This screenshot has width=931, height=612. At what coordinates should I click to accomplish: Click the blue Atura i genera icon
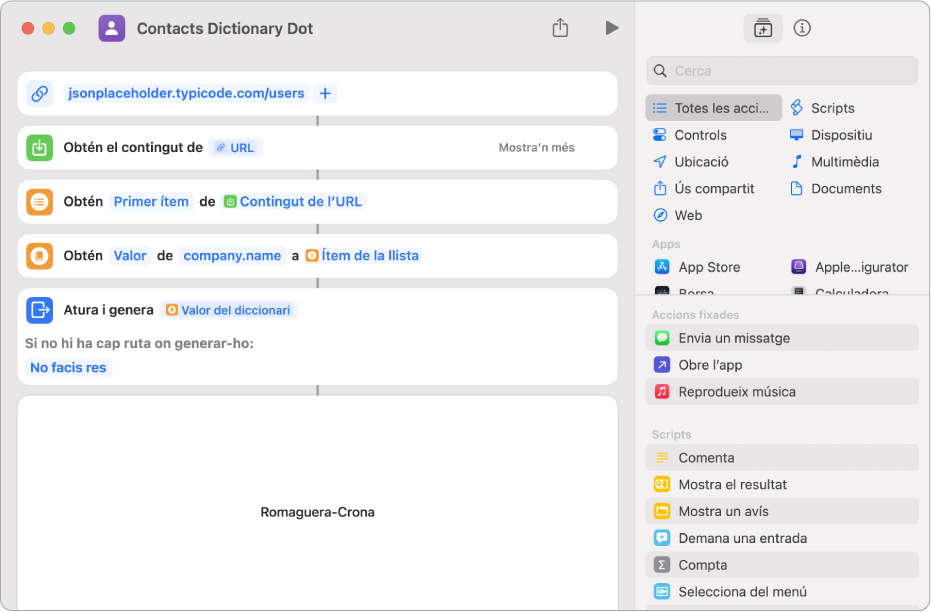[x=40, y=310]
